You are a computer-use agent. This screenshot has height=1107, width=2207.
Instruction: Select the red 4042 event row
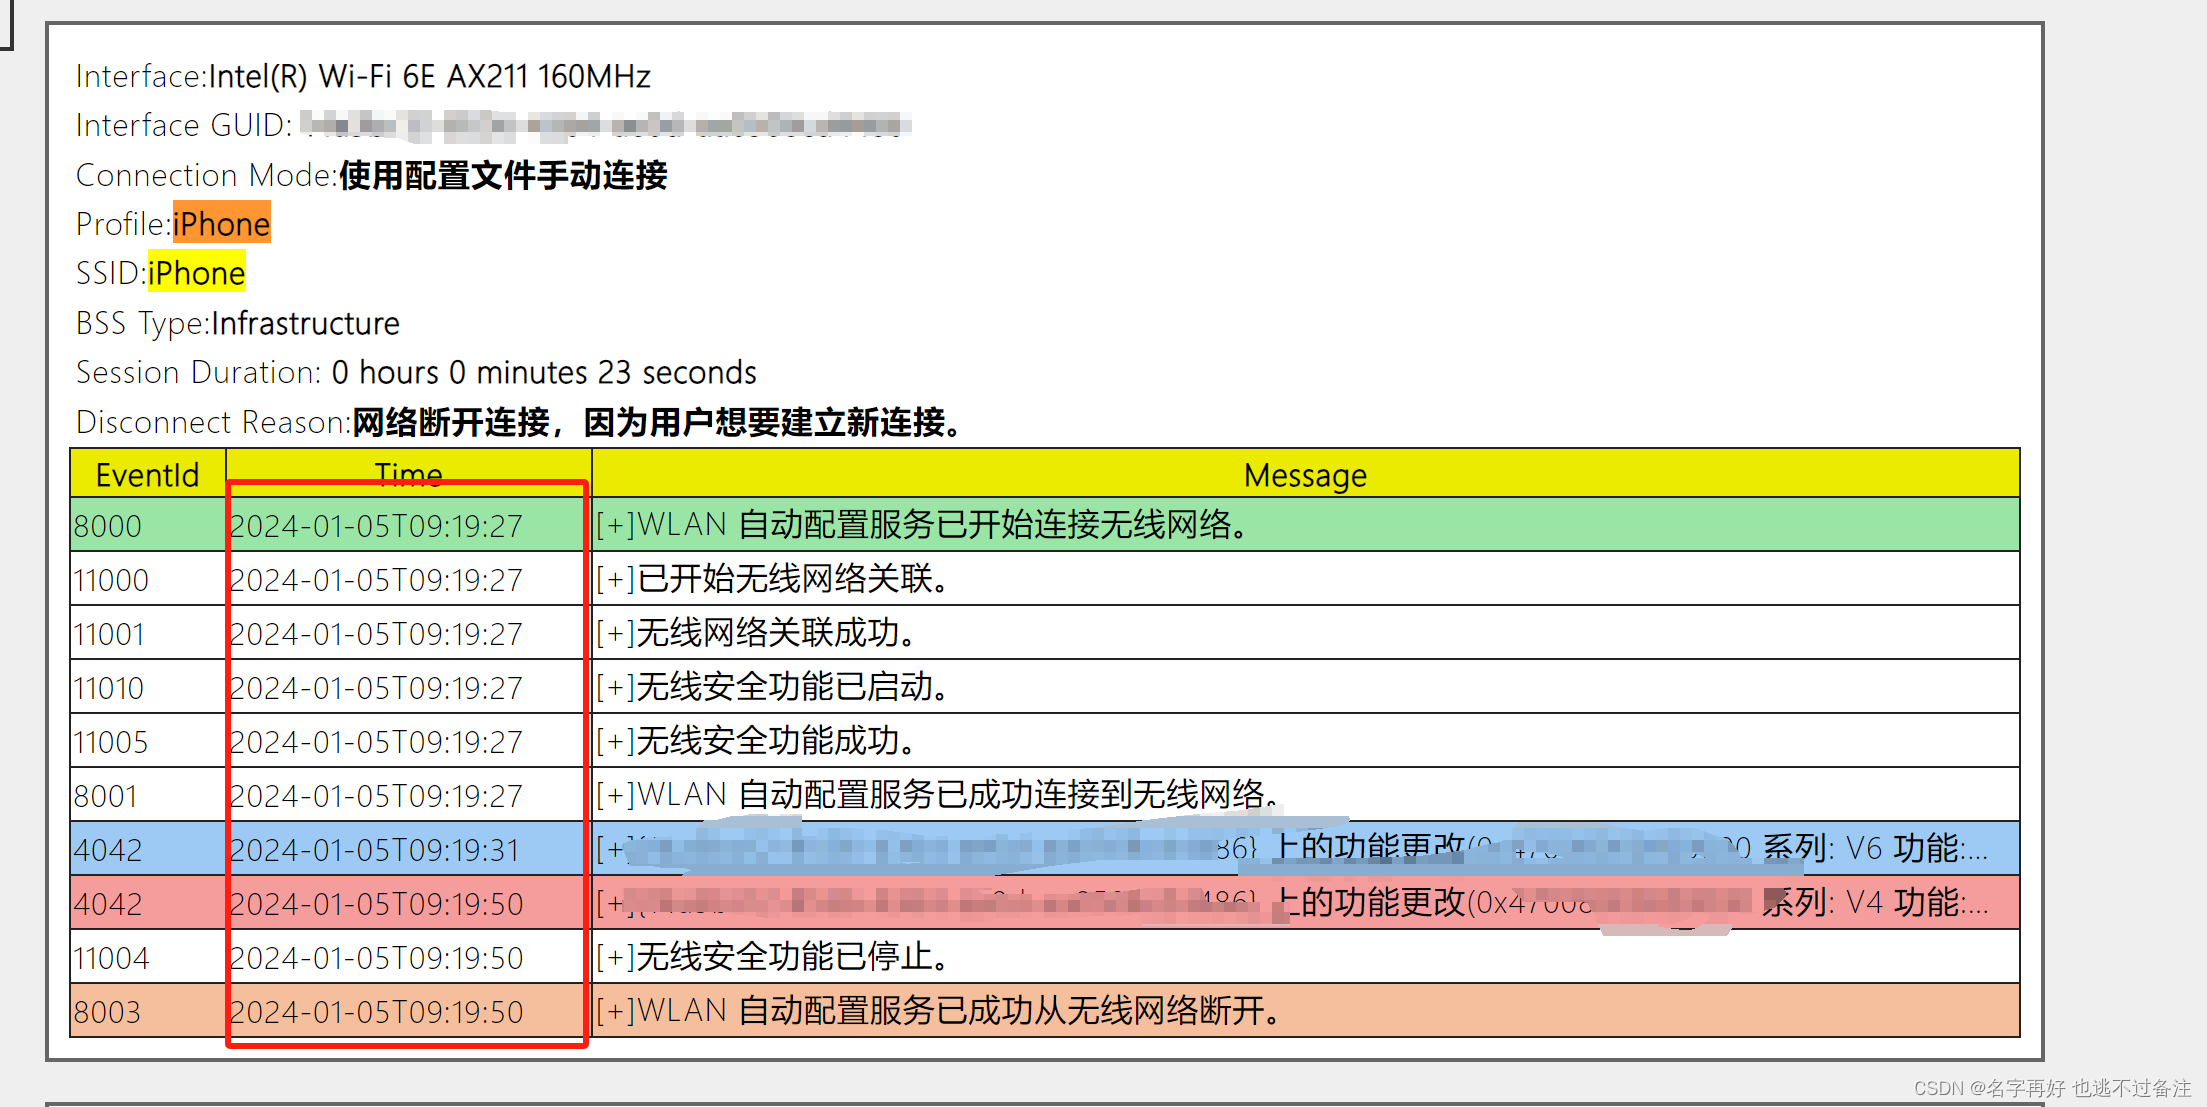[x=108, y=903]
